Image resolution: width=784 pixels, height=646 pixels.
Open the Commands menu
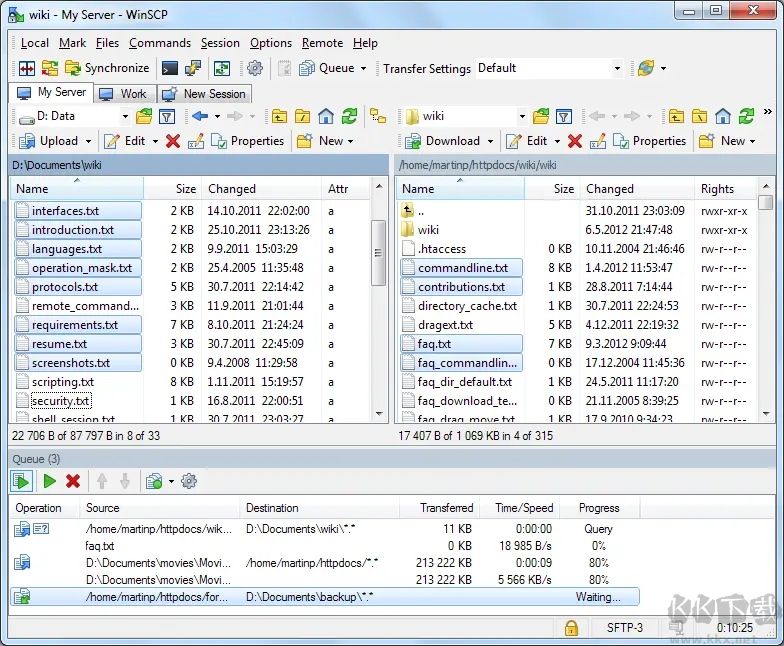[159, 43]
